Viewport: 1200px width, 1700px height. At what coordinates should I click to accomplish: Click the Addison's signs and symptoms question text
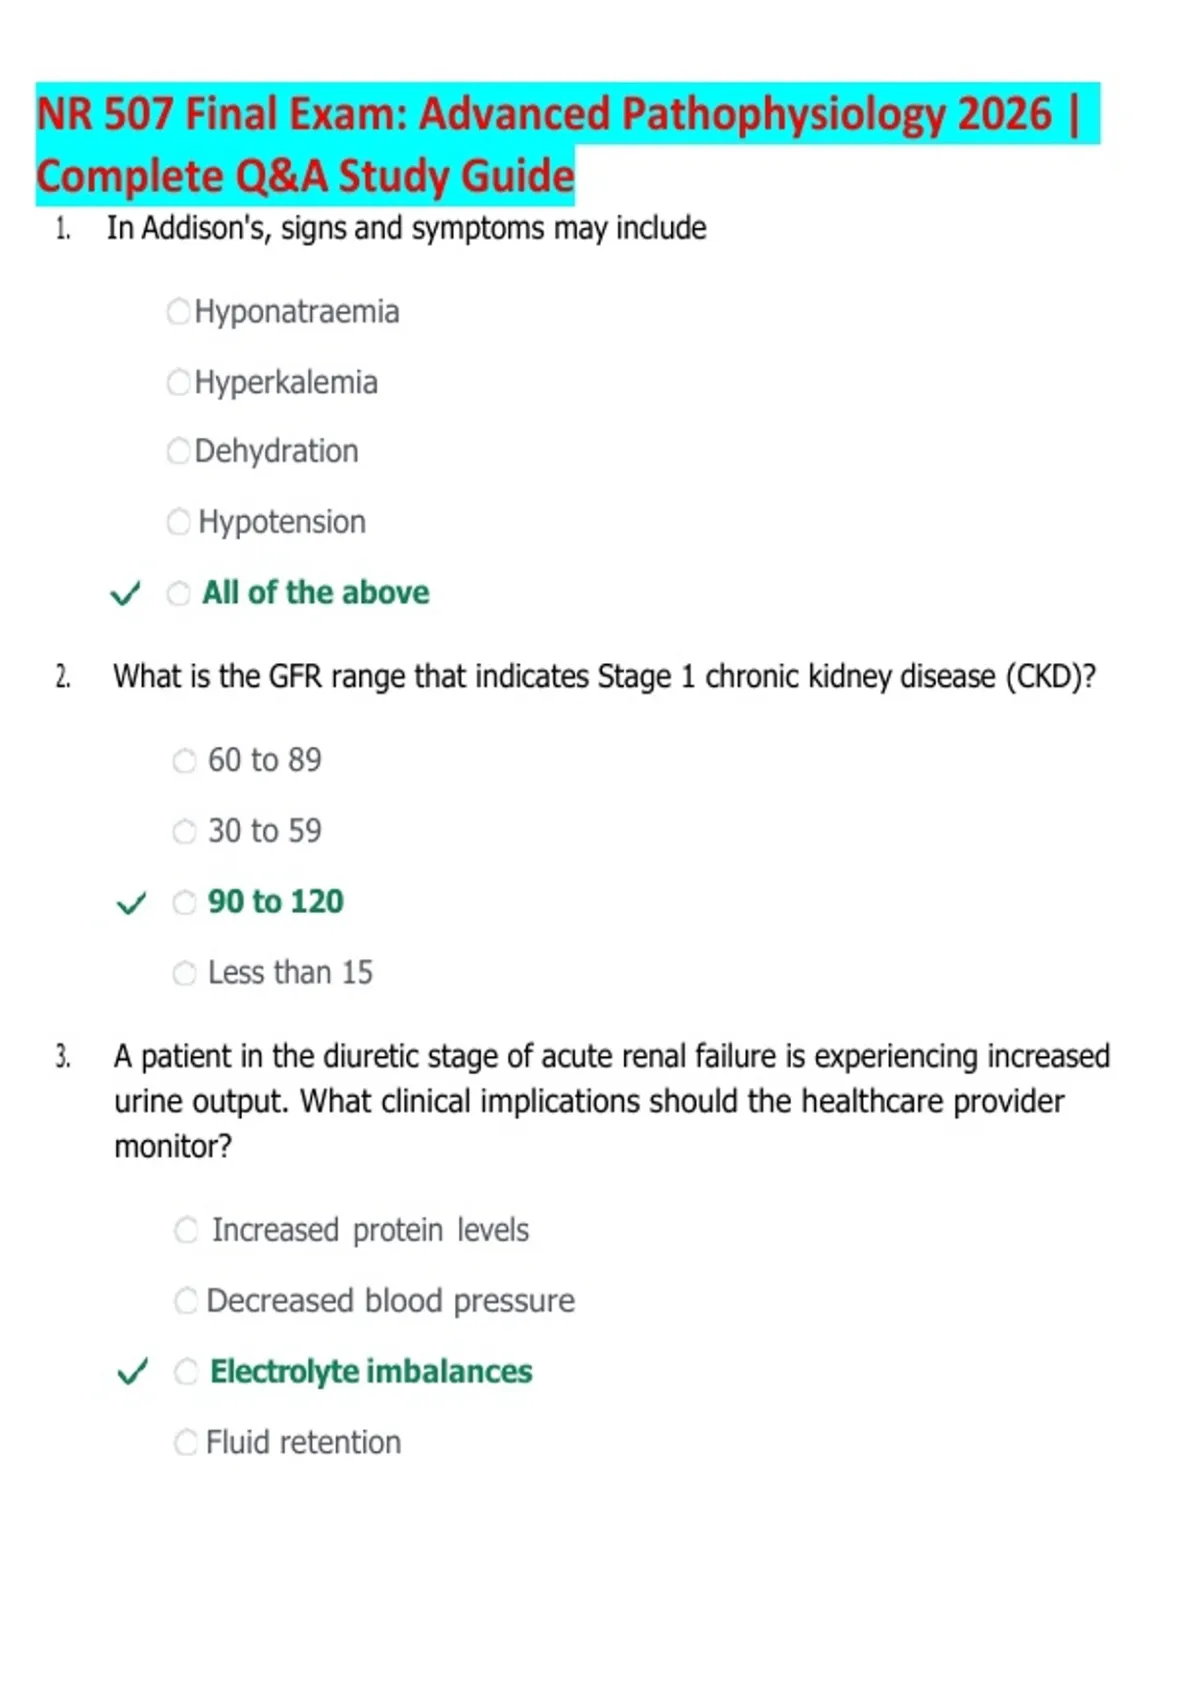(x=406, y=229)
